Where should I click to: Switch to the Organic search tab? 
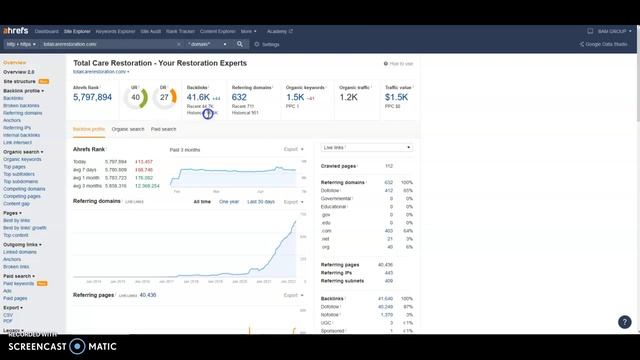click(128, 129)
